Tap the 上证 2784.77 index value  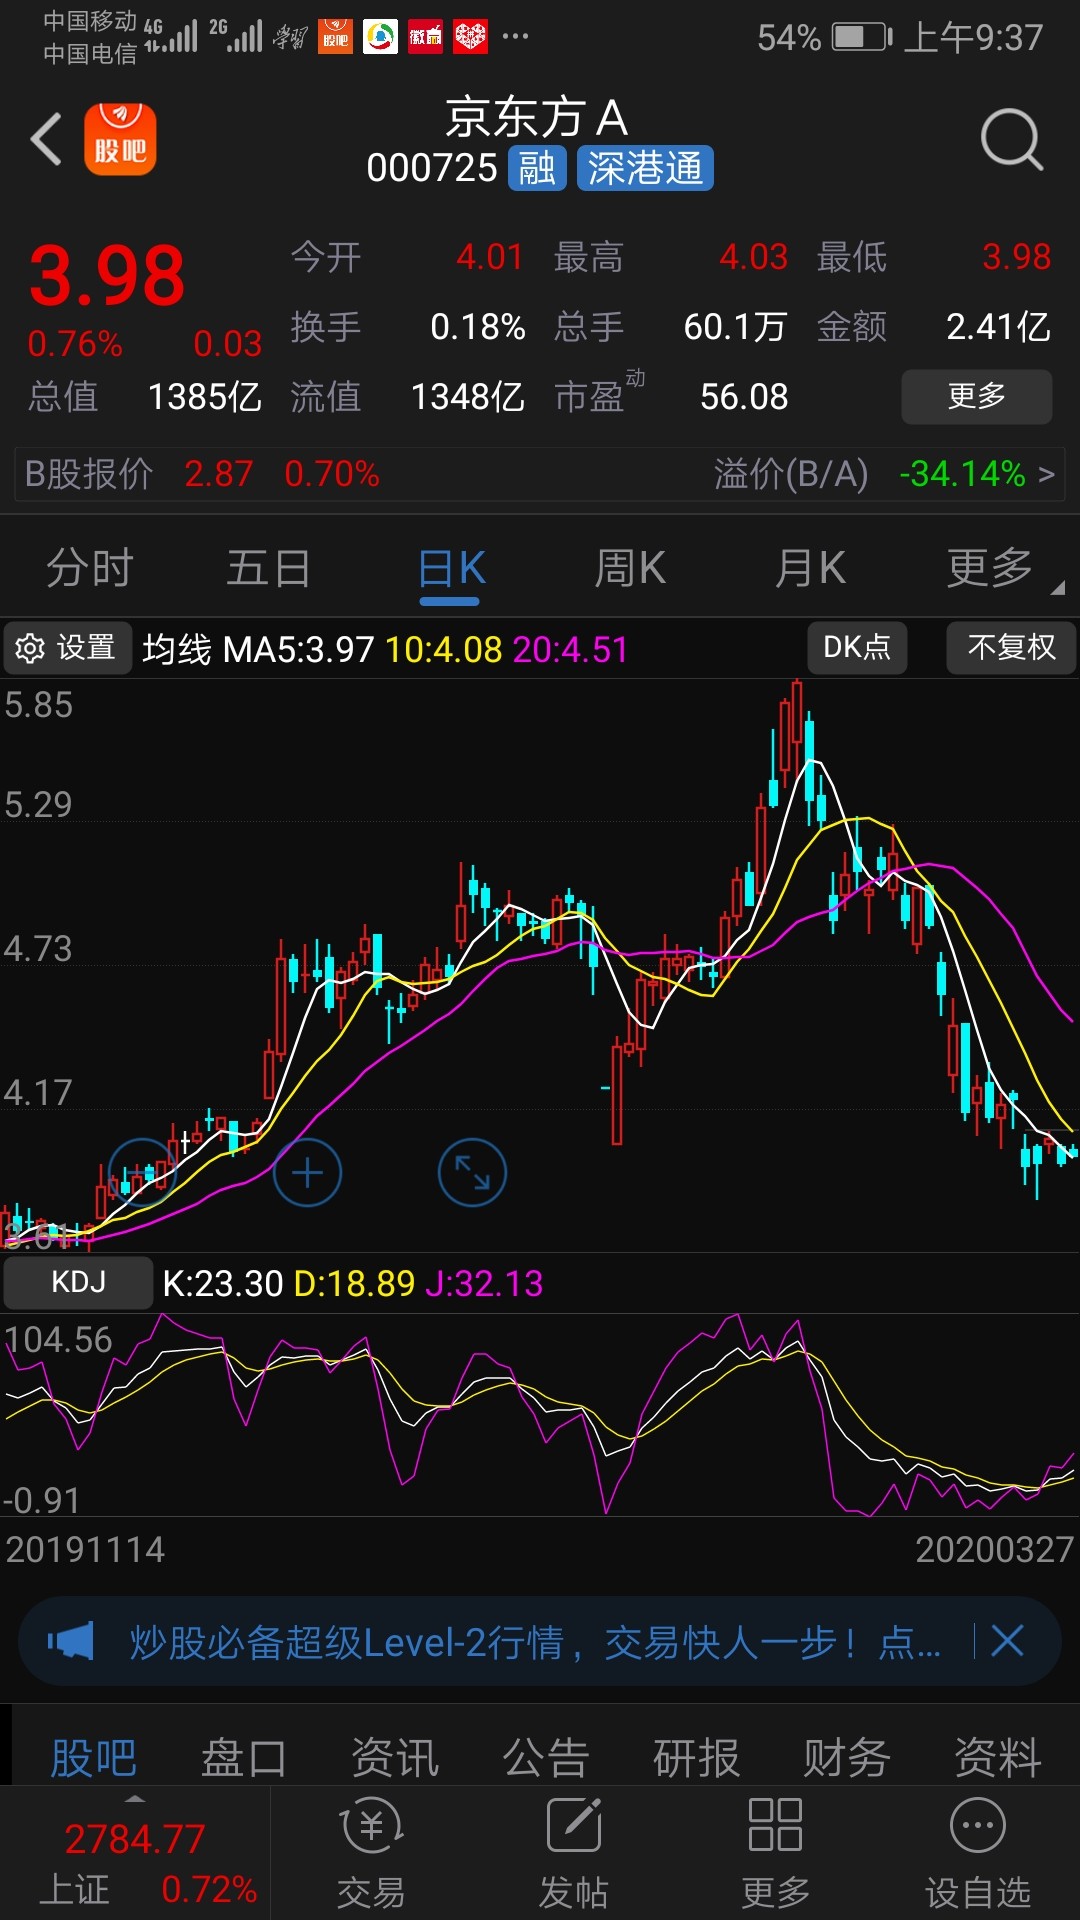(x=135, y=1839)
